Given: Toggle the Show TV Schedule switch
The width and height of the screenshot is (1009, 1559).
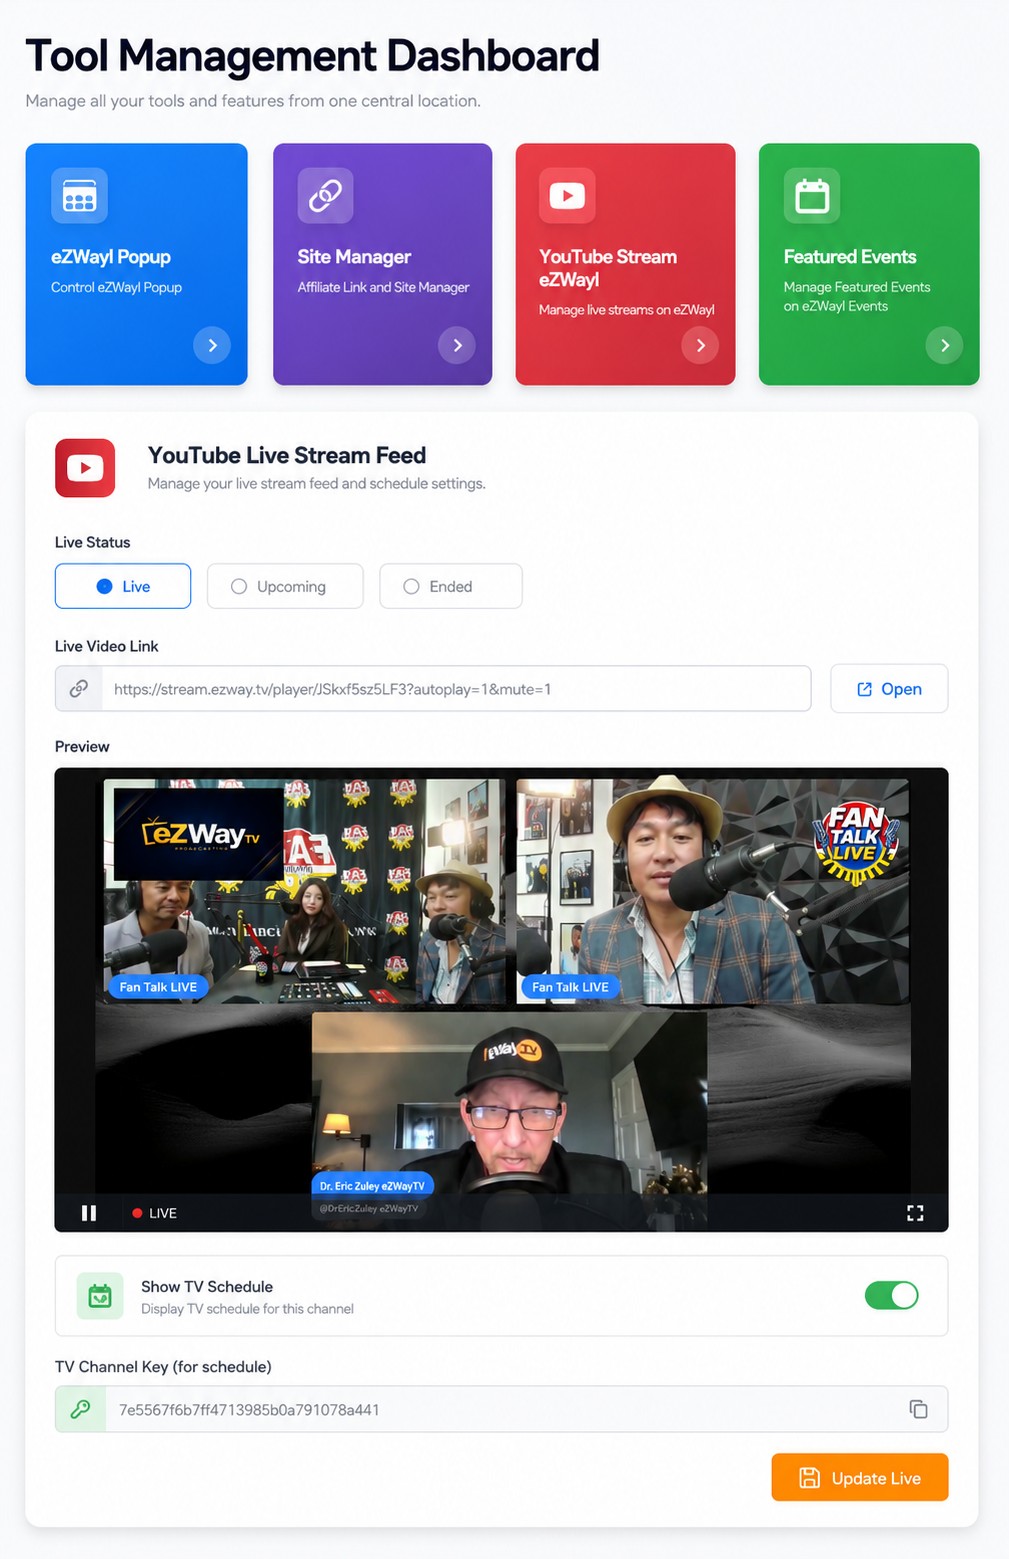Looking at the screenshot, I should pyautogui.click(x=892, y=1295).
